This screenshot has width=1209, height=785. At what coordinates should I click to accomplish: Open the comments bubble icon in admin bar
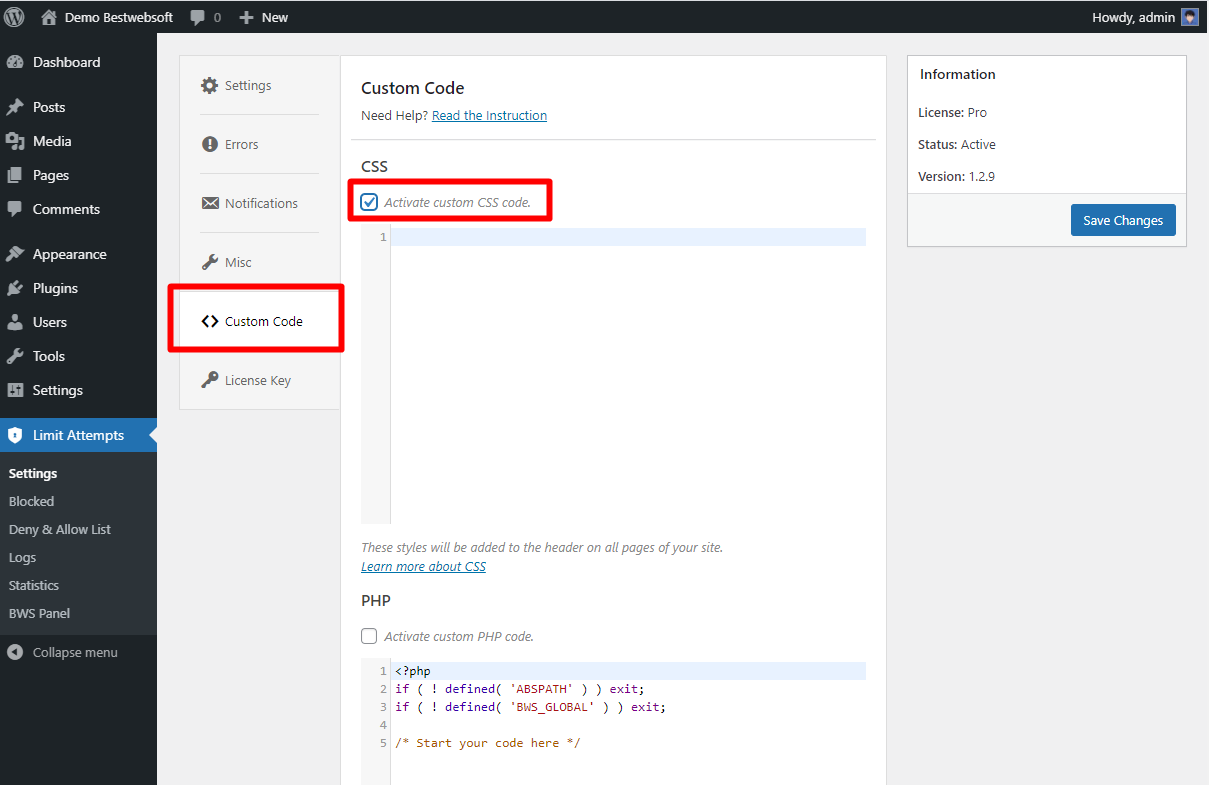pyautogui.click(x=198, y=17)
